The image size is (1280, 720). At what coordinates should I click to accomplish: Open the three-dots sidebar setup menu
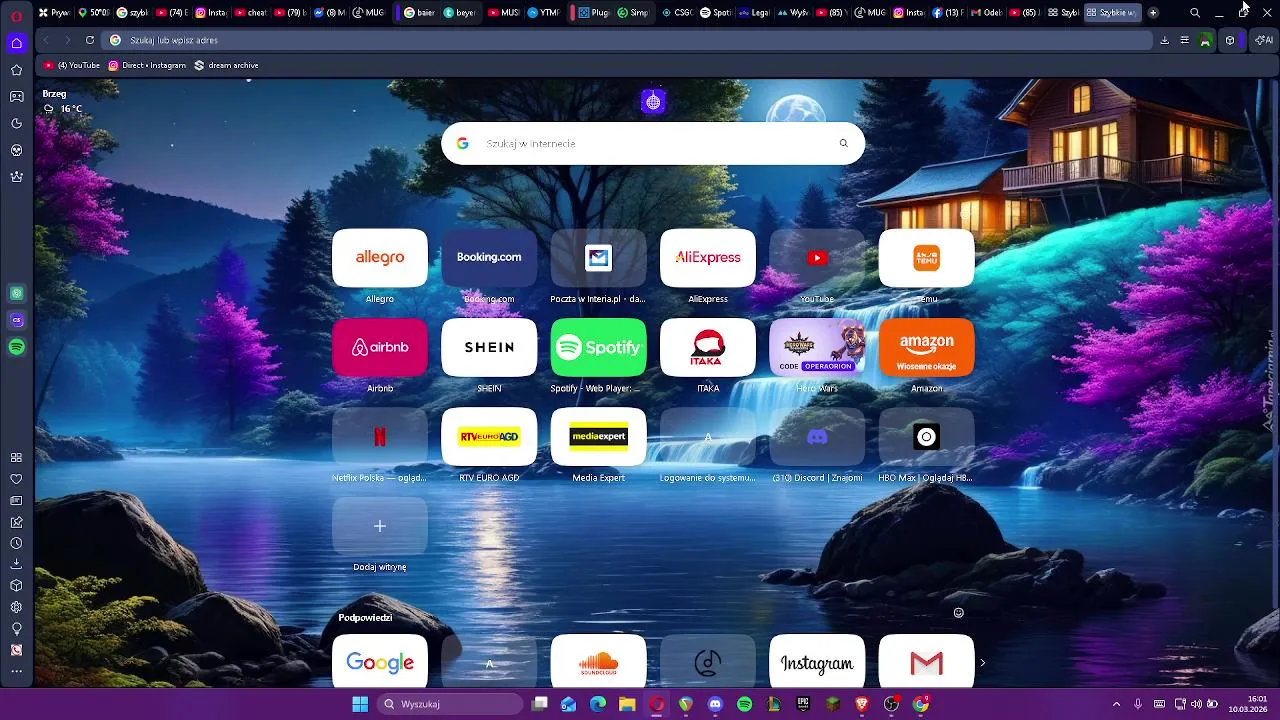[x=16, y=671]
